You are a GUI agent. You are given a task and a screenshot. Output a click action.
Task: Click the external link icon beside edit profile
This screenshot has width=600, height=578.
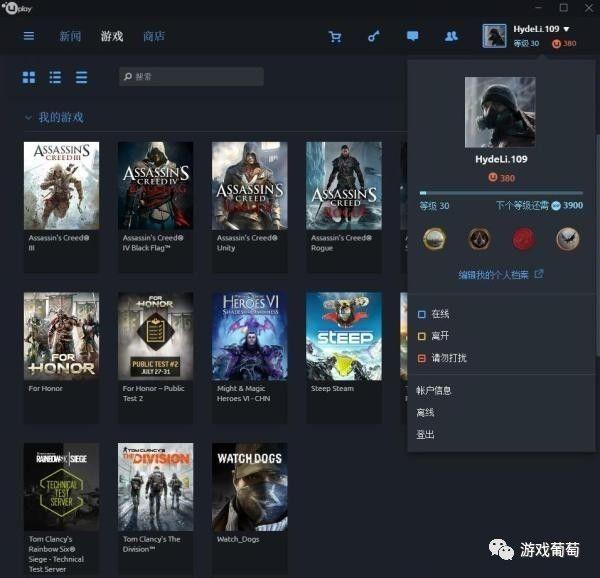point(539,274)
